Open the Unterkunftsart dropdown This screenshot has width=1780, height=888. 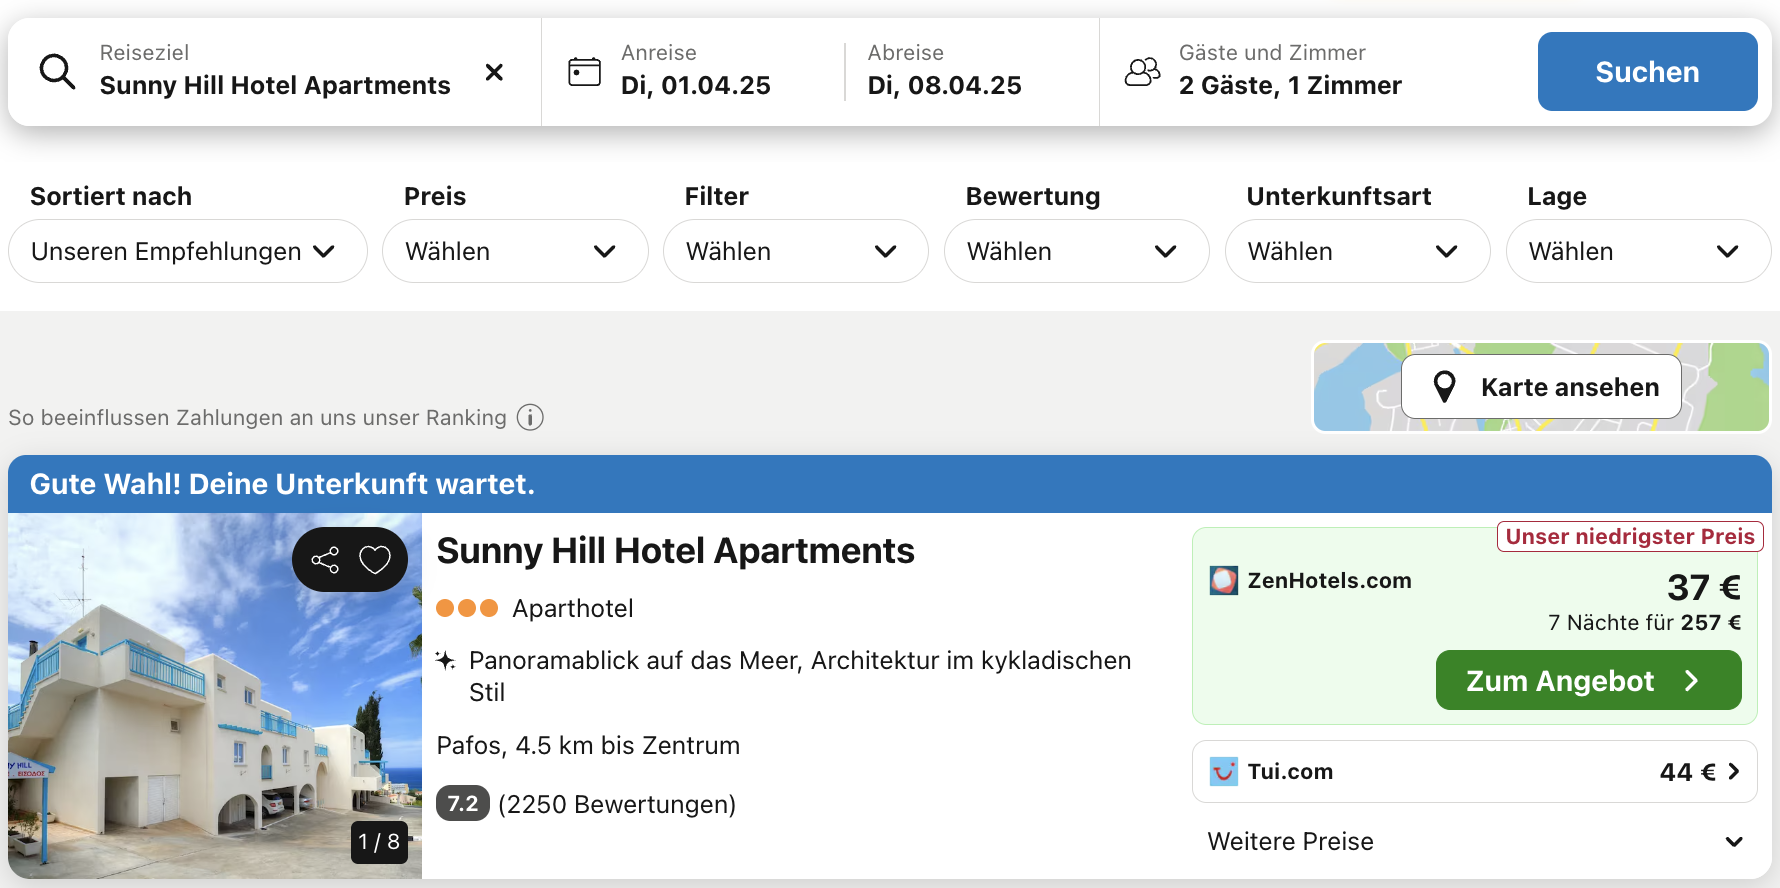point(1357,251)
